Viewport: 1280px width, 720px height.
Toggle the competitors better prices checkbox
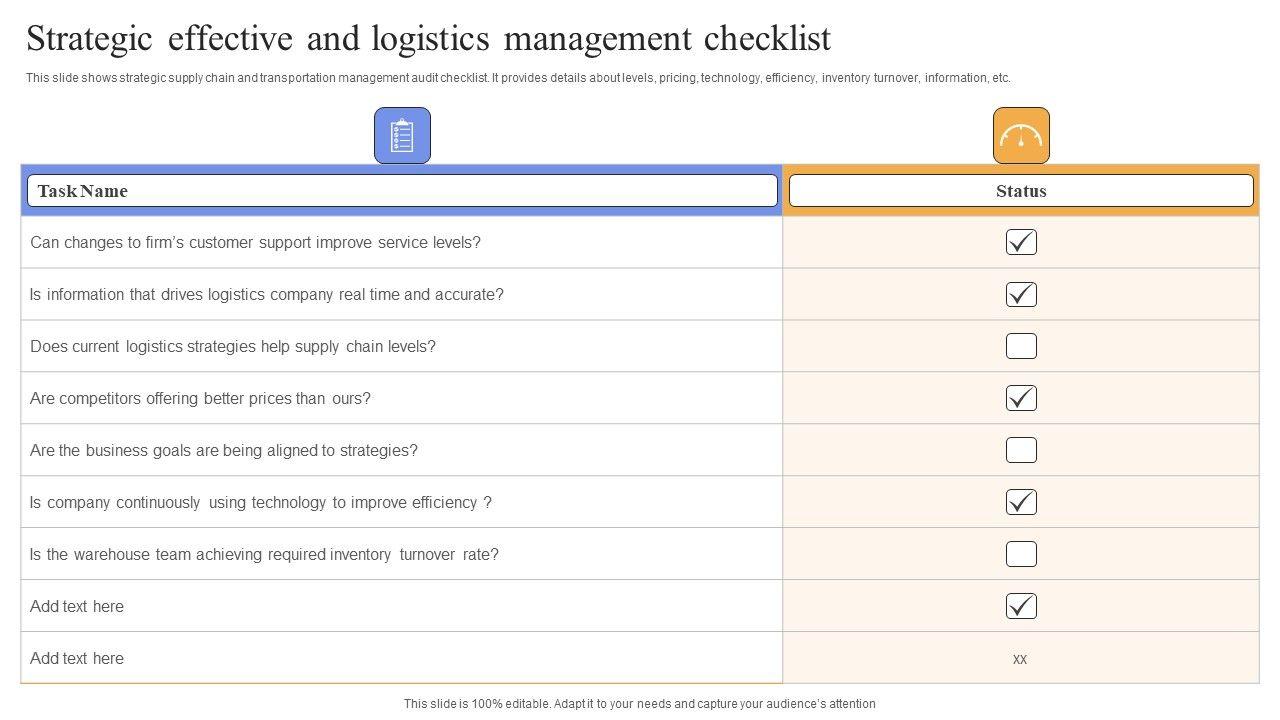pyautogui.click(x=1021, y=398)
